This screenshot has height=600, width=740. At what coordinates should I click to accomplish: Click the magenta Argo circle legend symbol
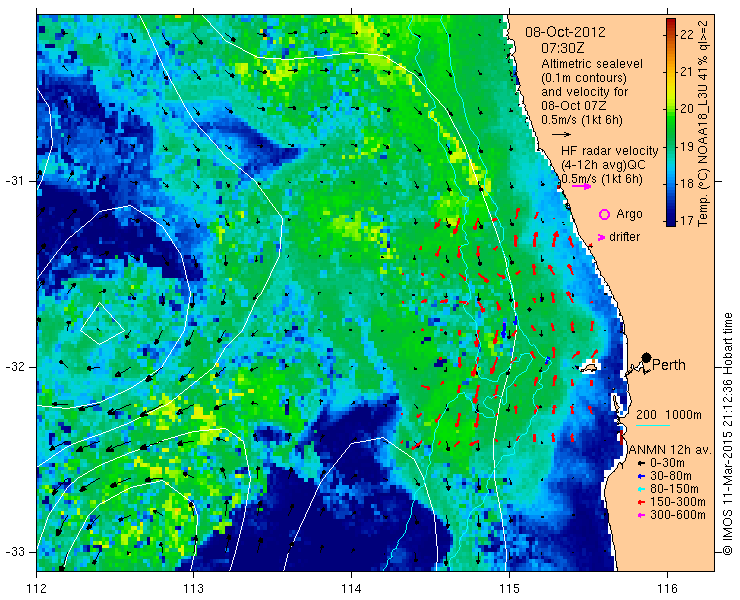[x=604, y=215]
